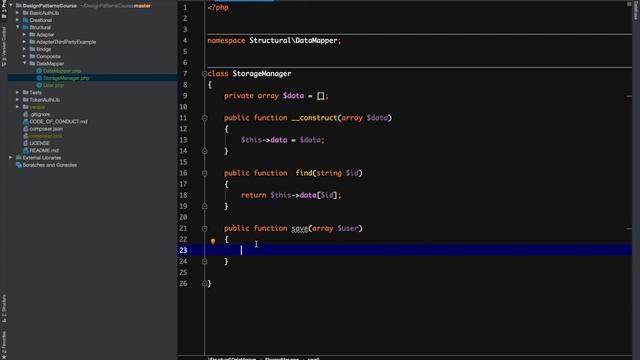Click fold end marker on line 24
640x360 pixels.
(204, 262)
